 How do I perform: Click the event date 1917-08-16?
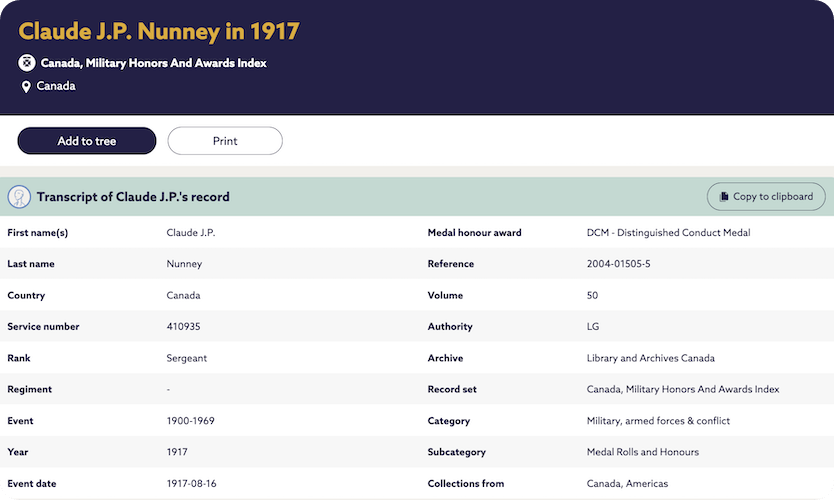[x=191, y=484]
